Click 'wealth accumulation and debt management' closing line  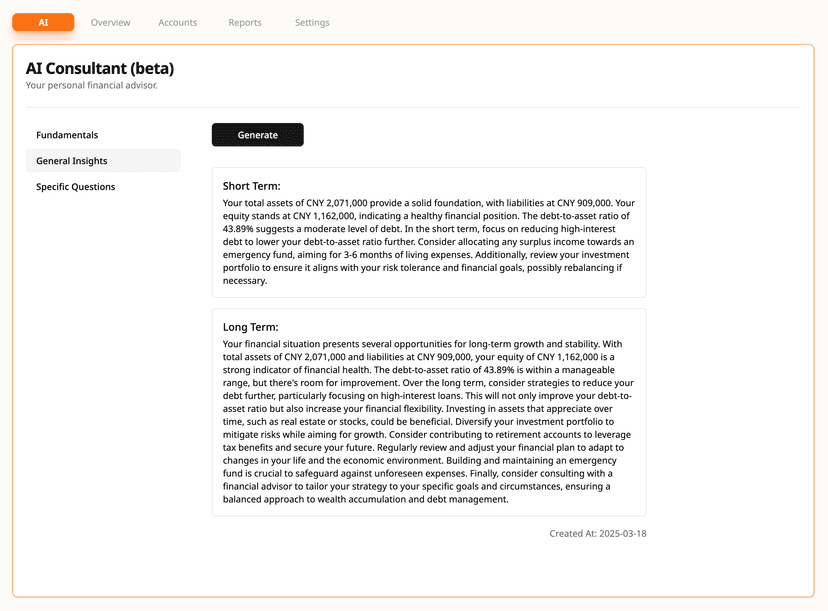(412, 500)
